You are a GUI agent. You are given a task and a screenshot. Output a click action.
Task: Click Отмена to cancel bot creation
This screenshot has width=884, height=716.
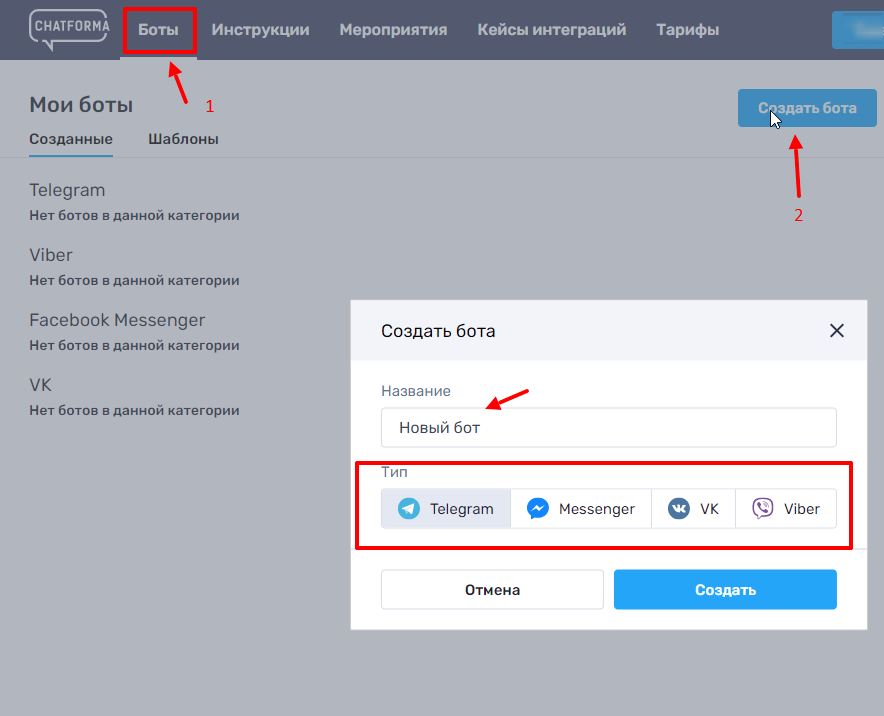point(492,590)
